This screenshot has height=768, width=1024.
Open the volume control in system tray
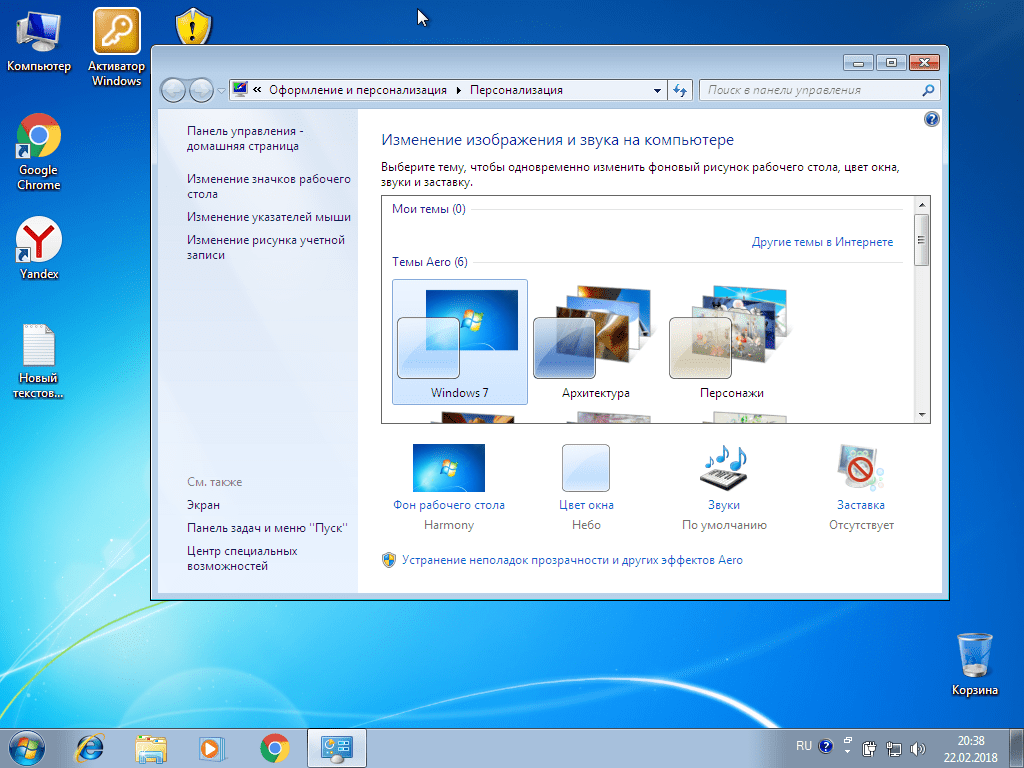tap(918, 745)
